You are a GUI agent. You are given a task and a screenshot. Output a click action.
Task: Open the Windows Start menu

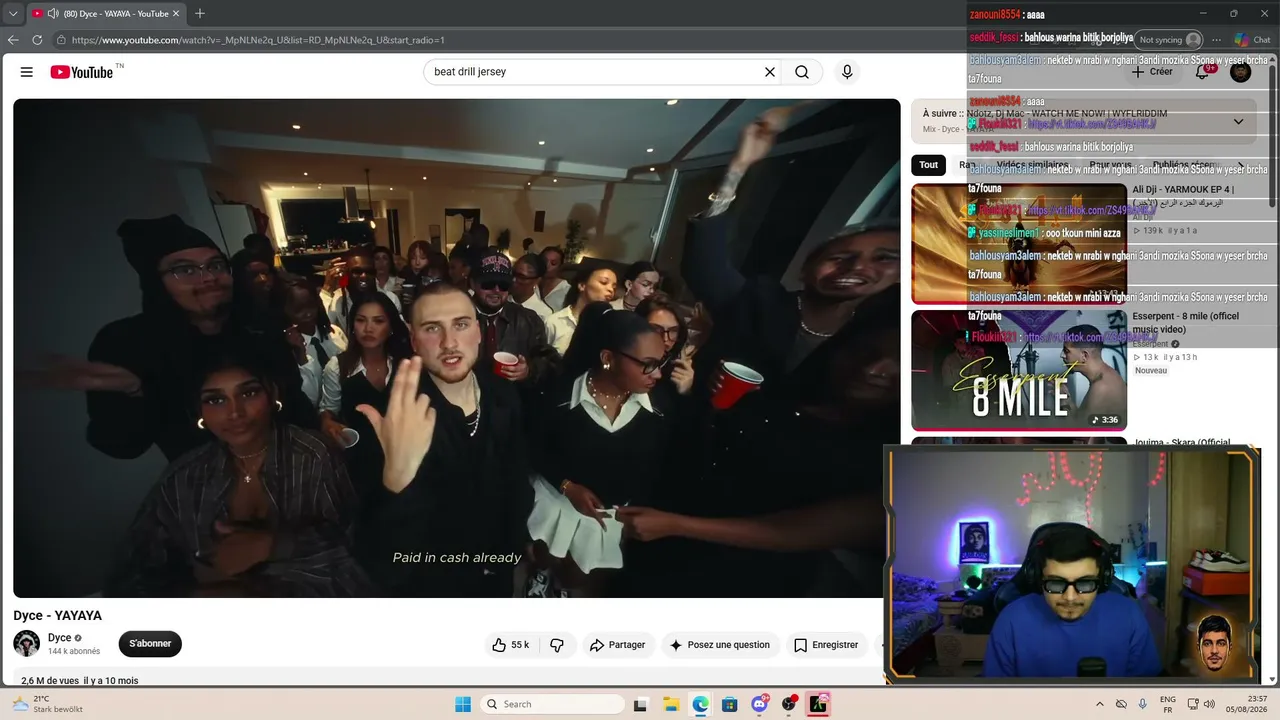(463, 704)
